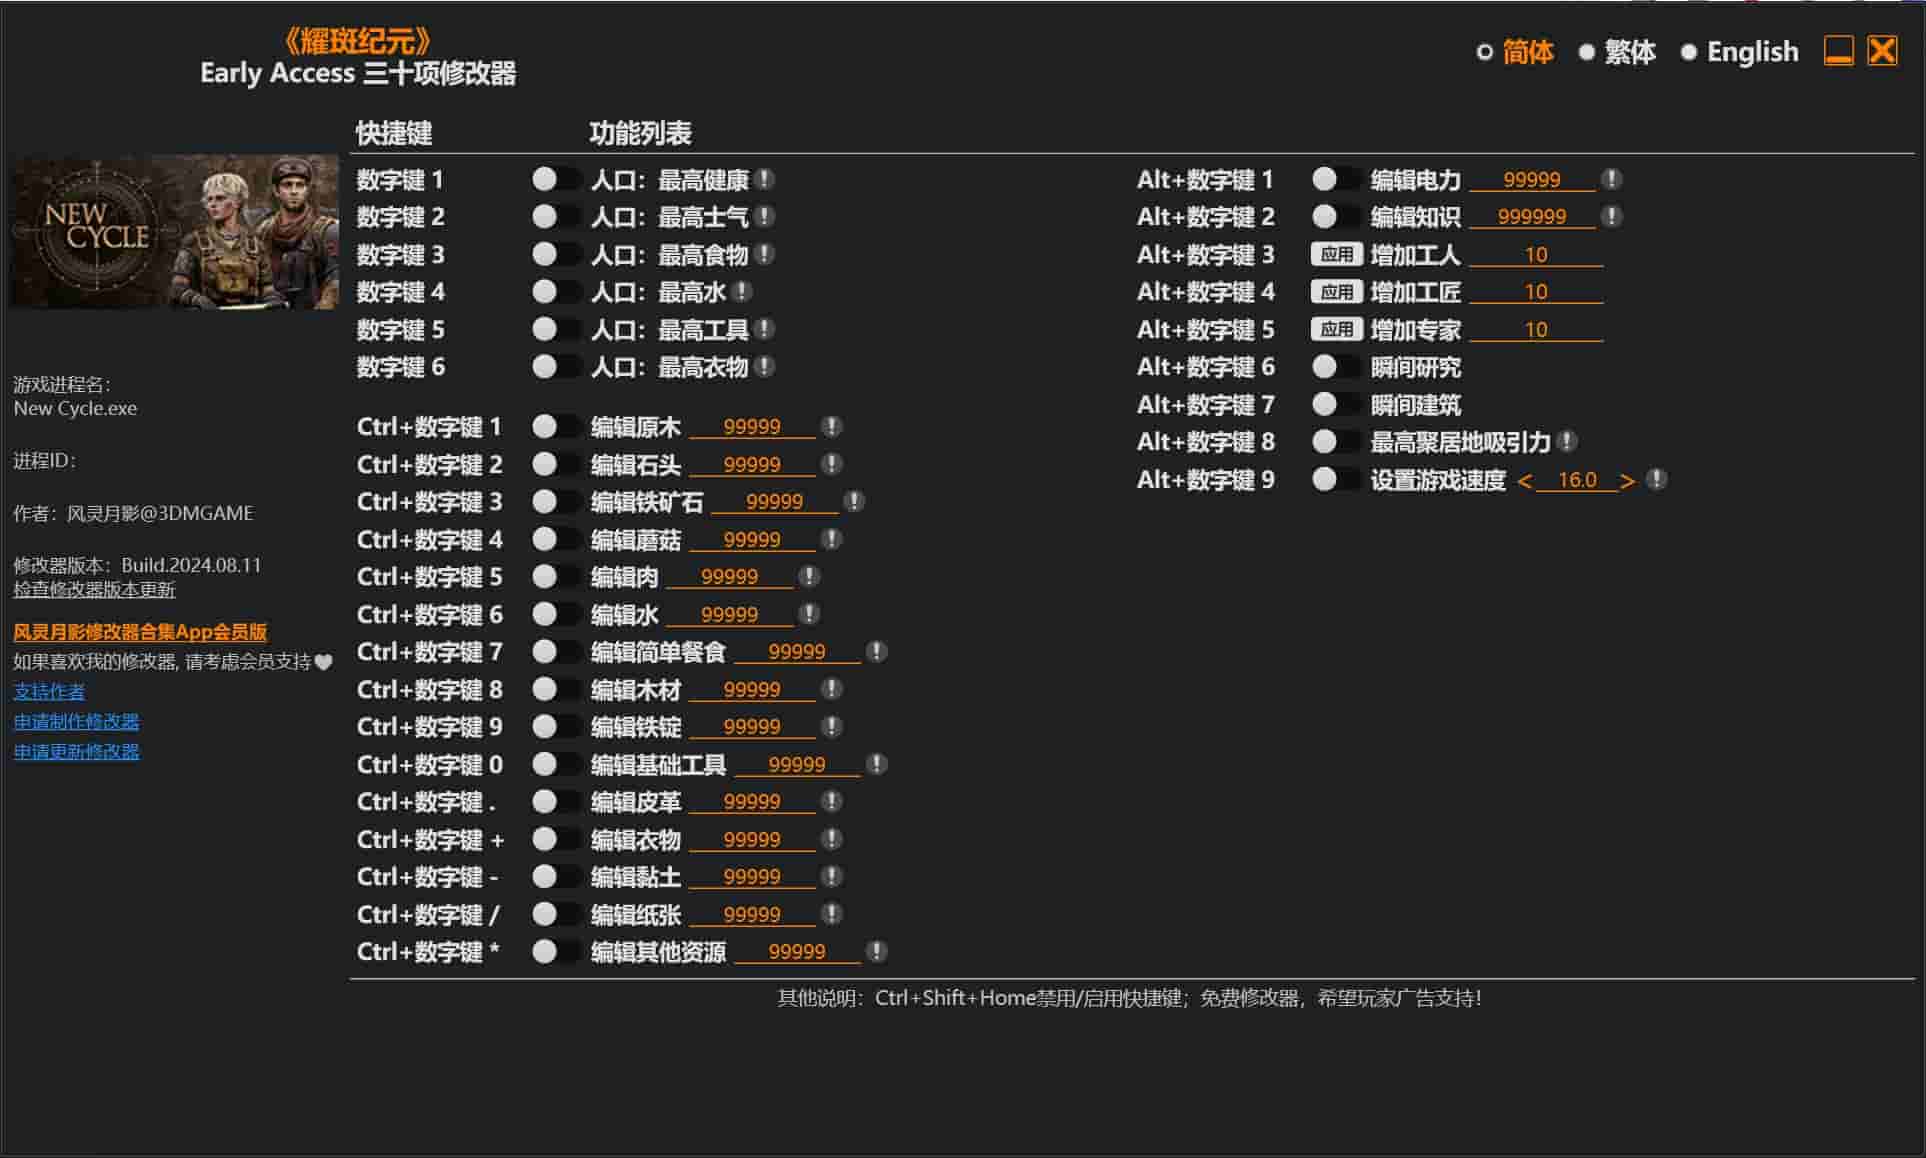The height and width of the screenshot is (1158, 1926).
Task: Click the warning icon beside 人口：最高水
Action: (741, 292)
